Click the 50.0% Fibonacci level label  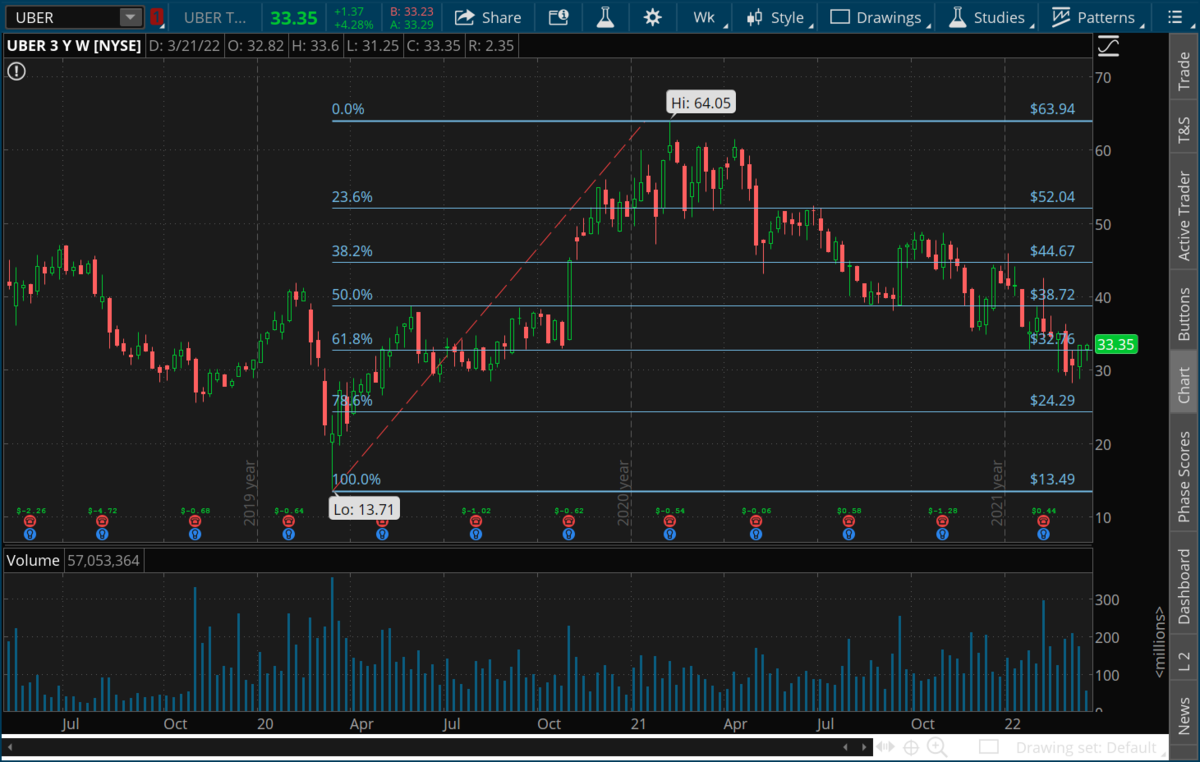352,295
